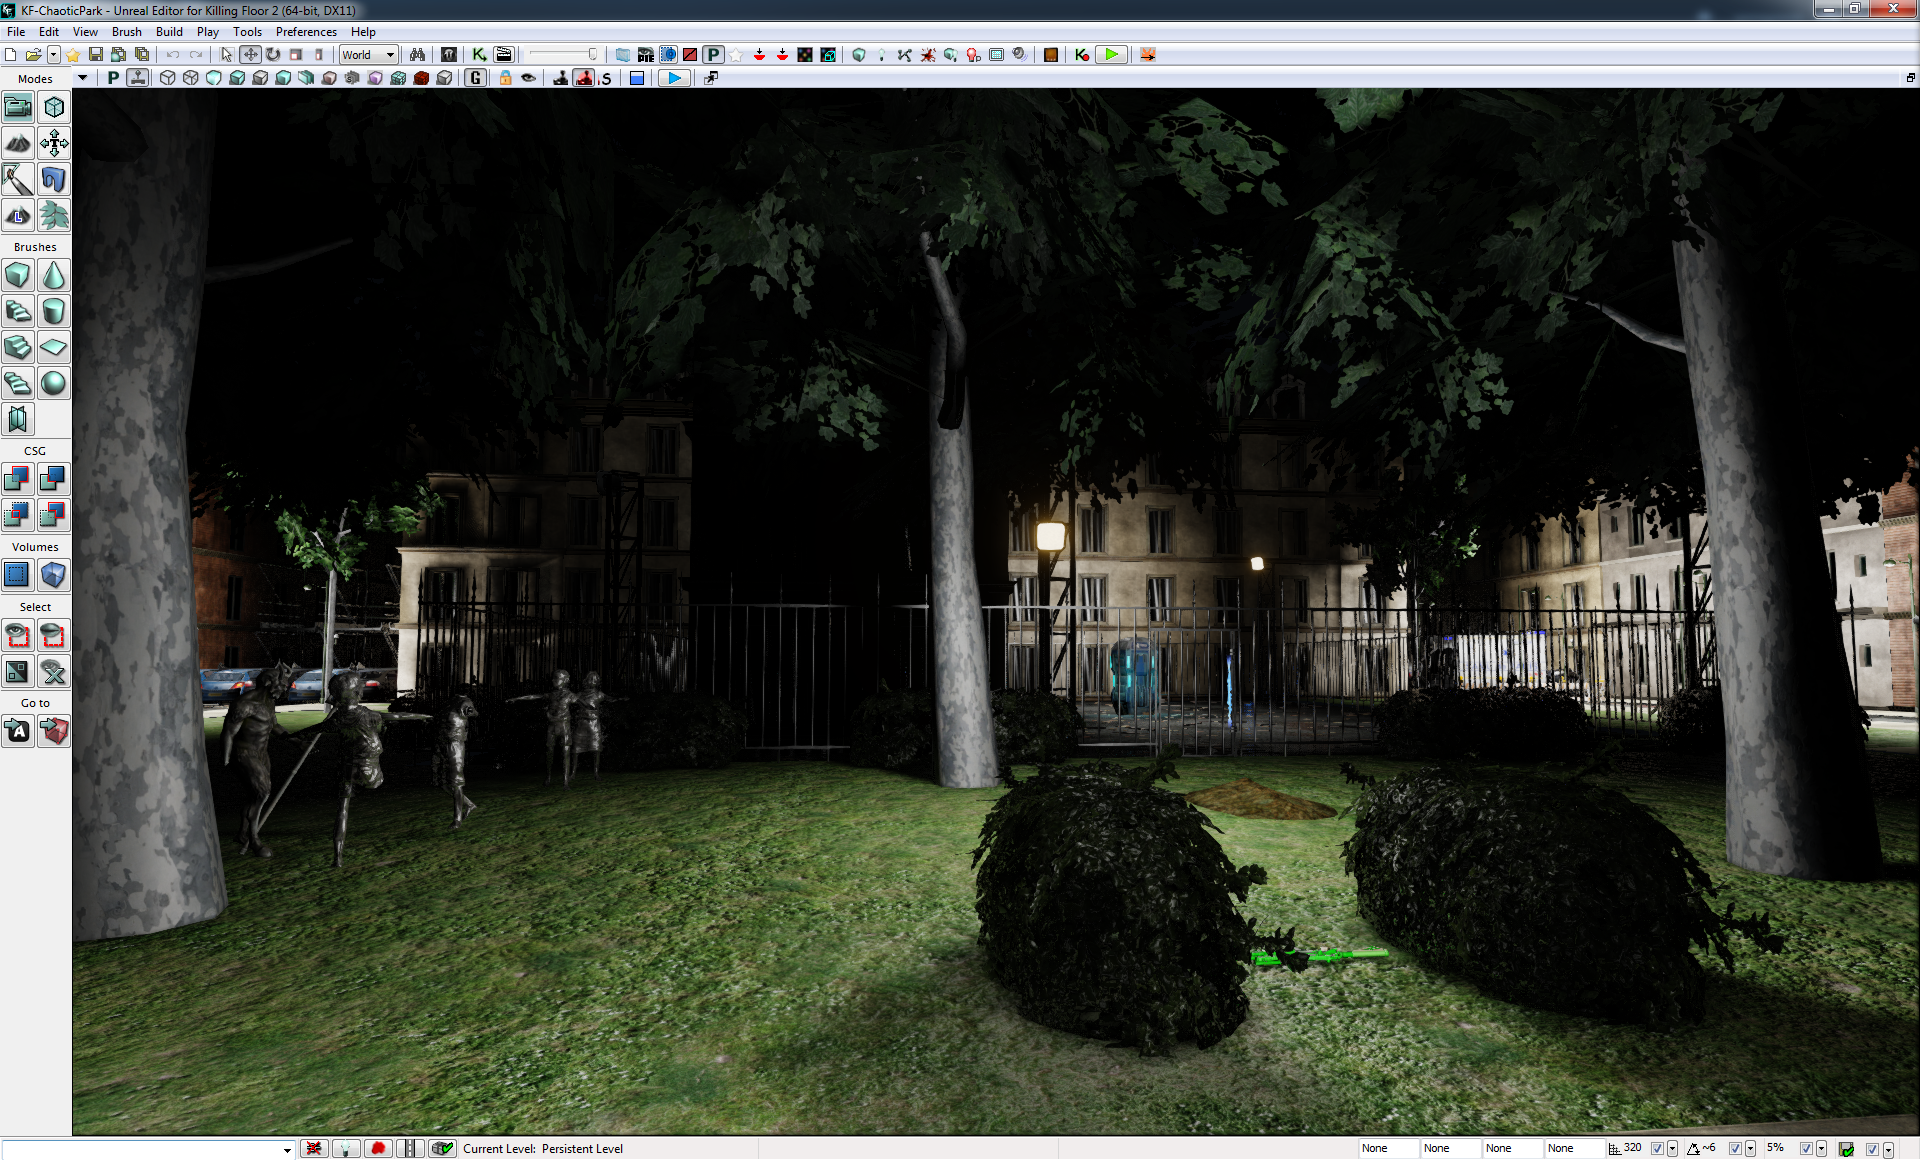Create Curved staircase brush
Screen dimensions: 1920x1160
click(x=18, y=311)
